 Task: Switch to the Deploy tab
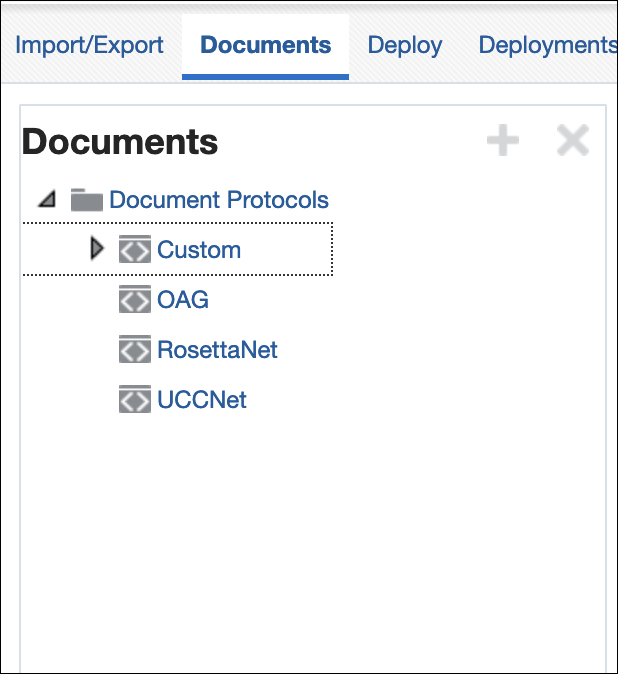pos(405,45)
